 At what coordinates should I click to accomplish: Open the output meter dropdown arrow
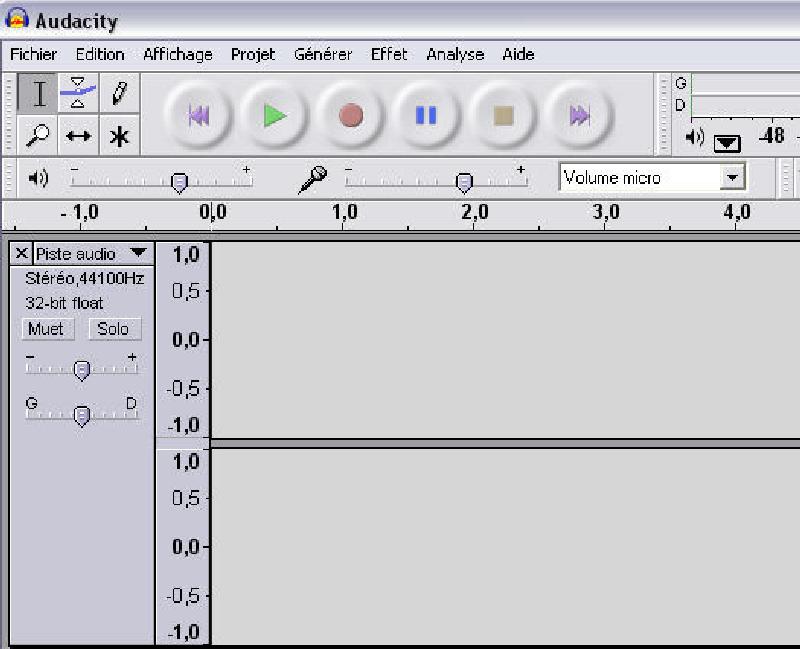(727, 143)
